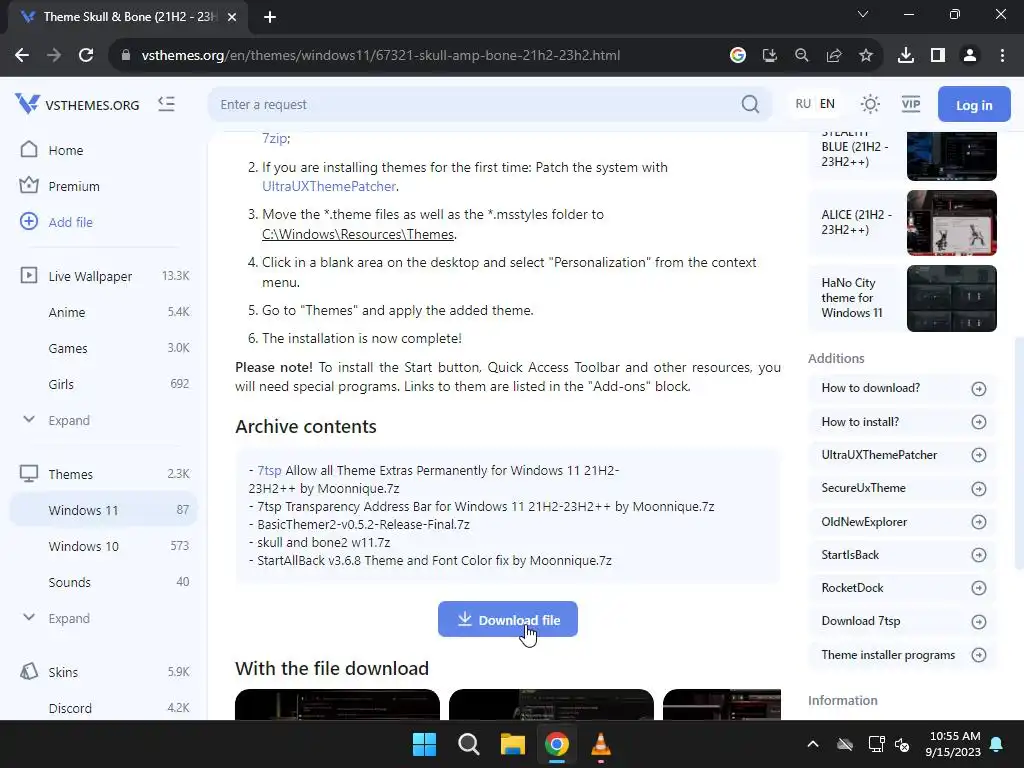Open taskbar Search

[469, 744]
